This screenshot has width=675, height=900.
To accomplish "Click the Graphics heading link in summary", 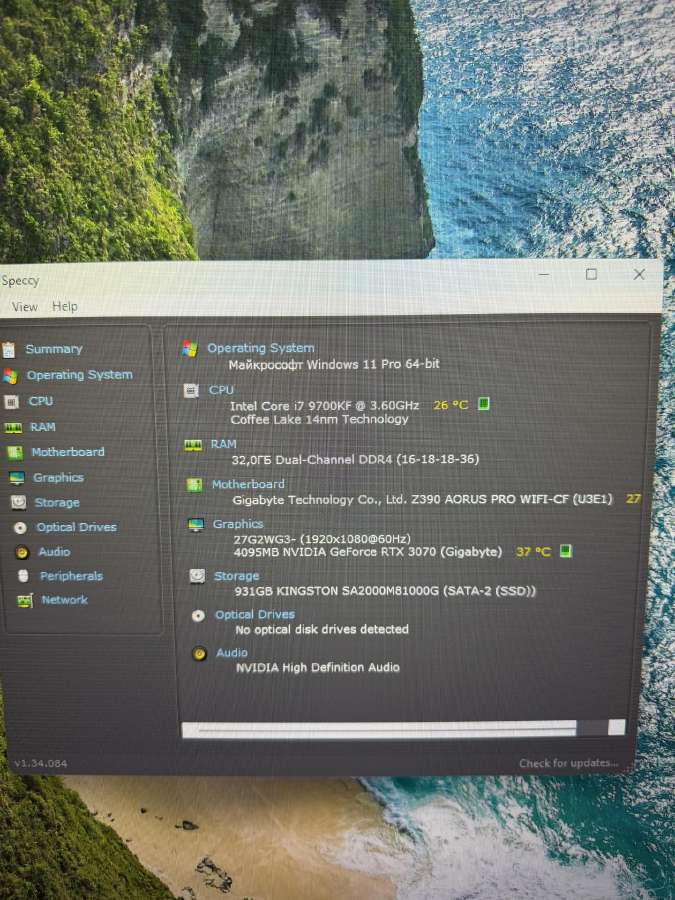I will pos(238,524).
